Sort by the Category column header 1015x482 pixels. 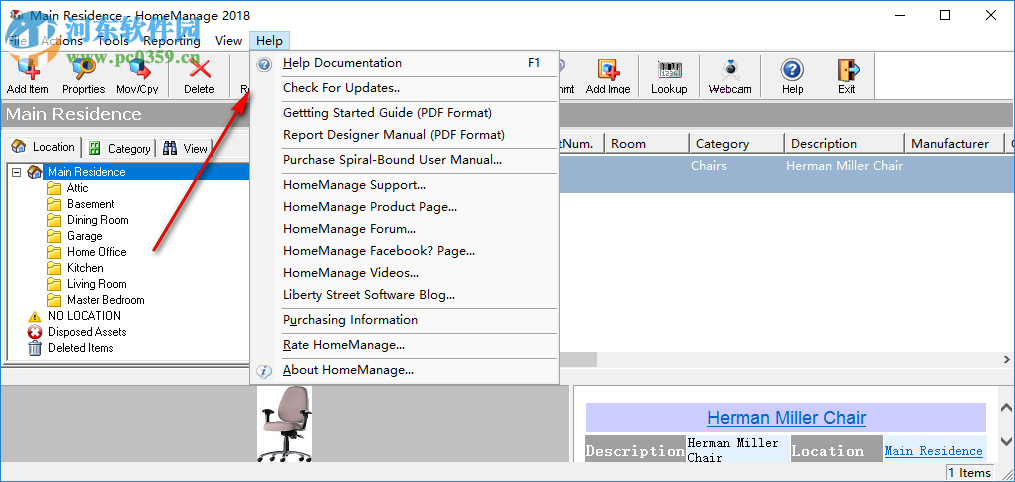737,144
